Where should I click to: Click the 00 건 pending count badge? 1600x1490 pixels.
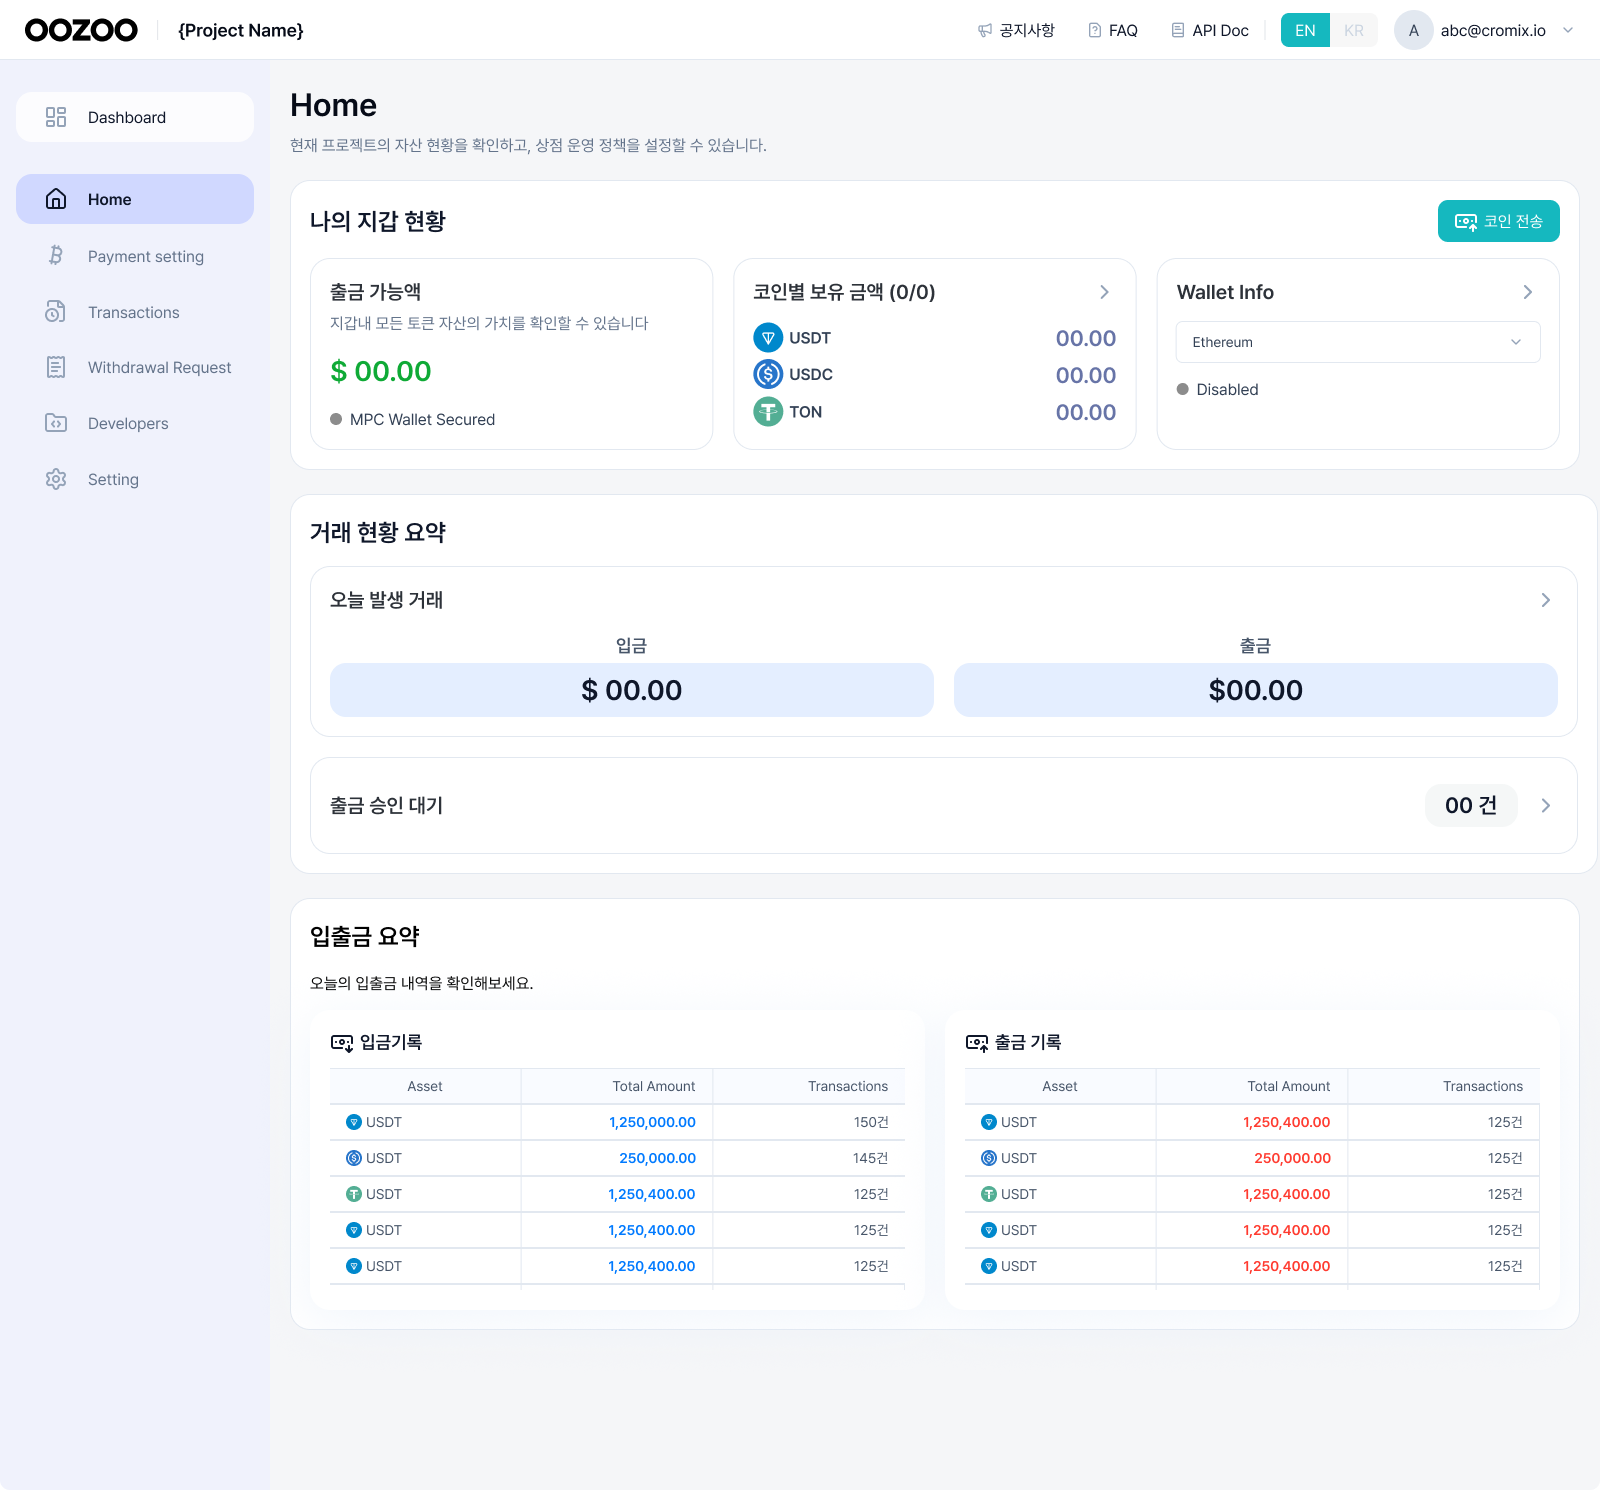point(1471,805)
